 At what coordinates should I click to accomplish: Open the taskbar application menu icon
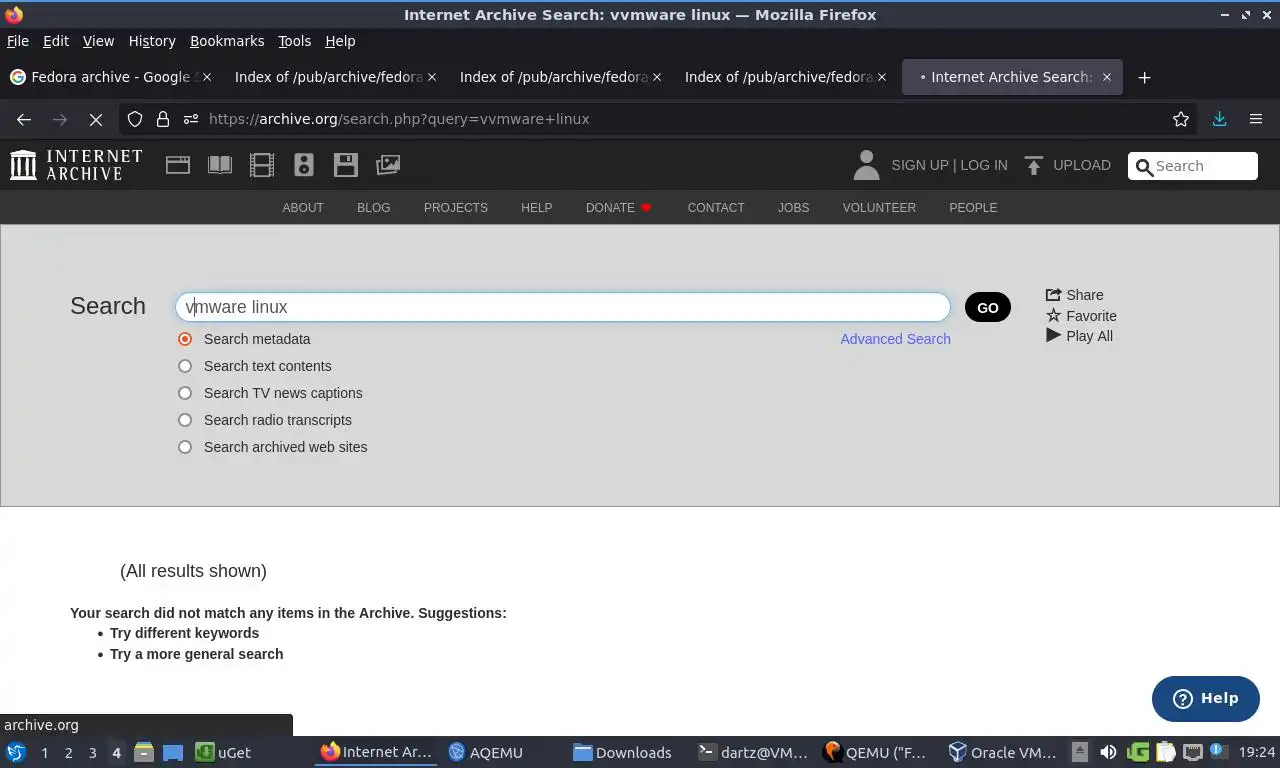coord(16,752)
